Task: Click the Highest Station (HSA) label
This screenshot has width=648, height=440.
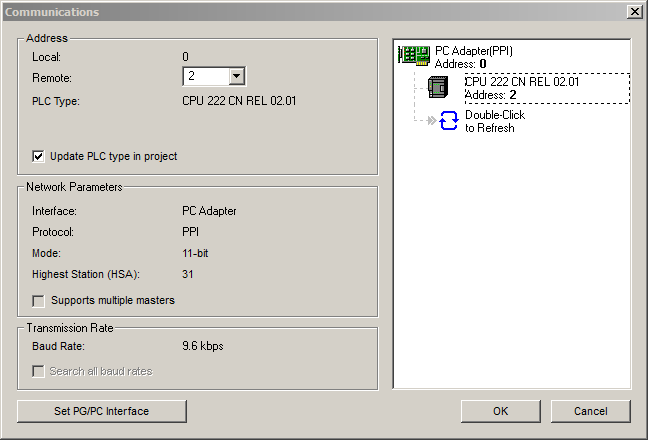Action: coord(86,274)
